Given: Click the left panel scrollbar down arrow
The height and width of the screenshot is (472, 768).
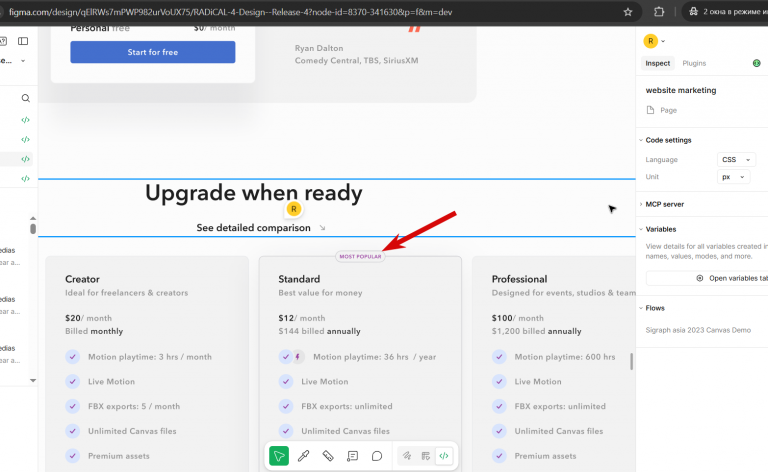Looking at the screenshot, I should pos(33,380).
